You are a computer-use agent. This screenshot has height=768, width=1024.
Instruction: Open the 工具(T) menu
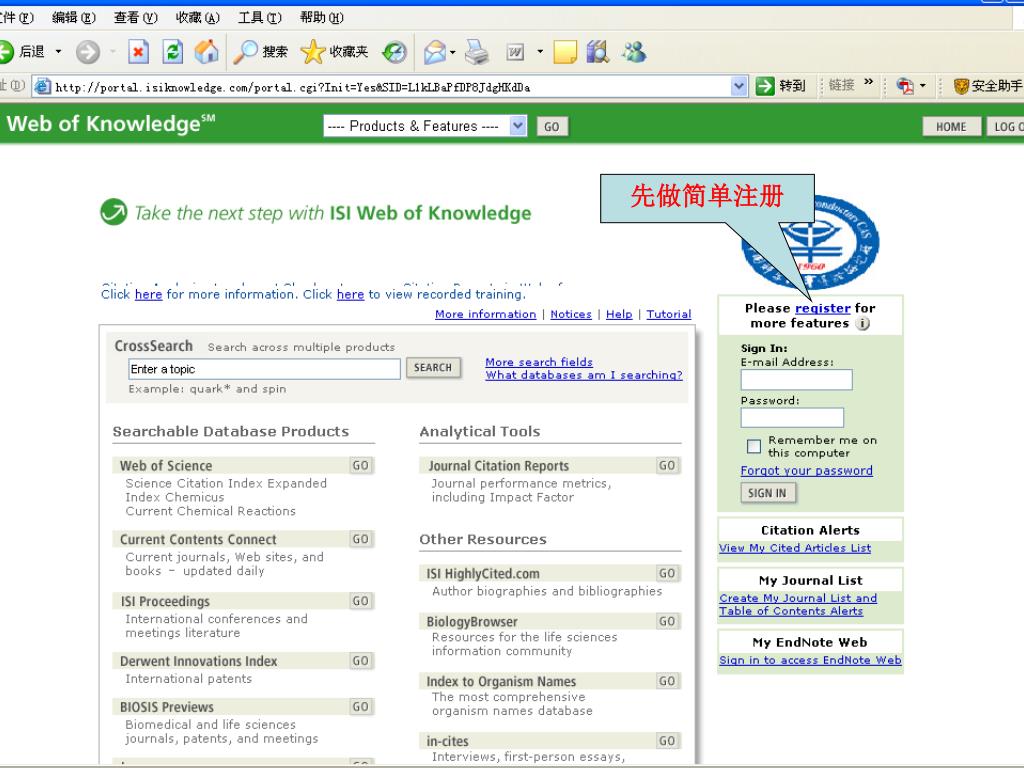[259, 18]
